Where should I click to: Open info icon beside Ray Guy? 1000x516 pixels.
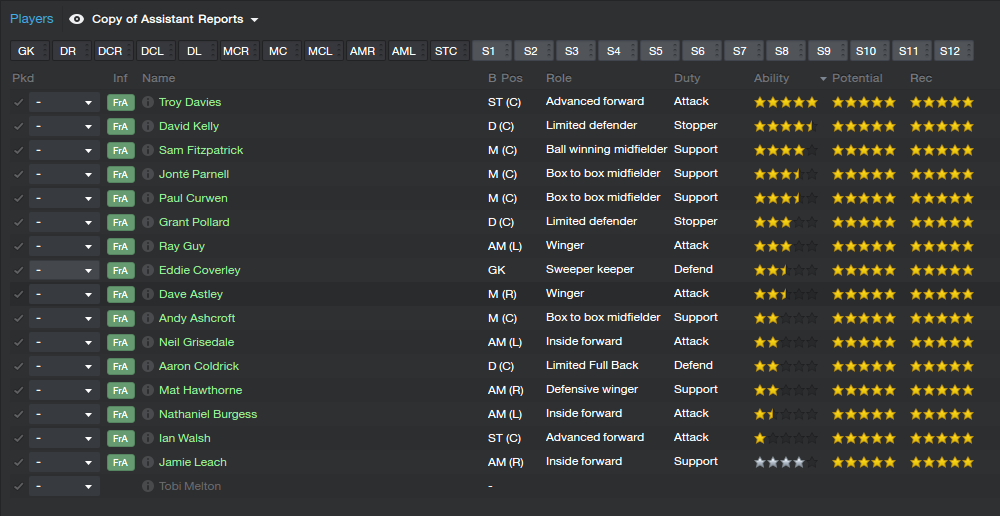[148, 246]
